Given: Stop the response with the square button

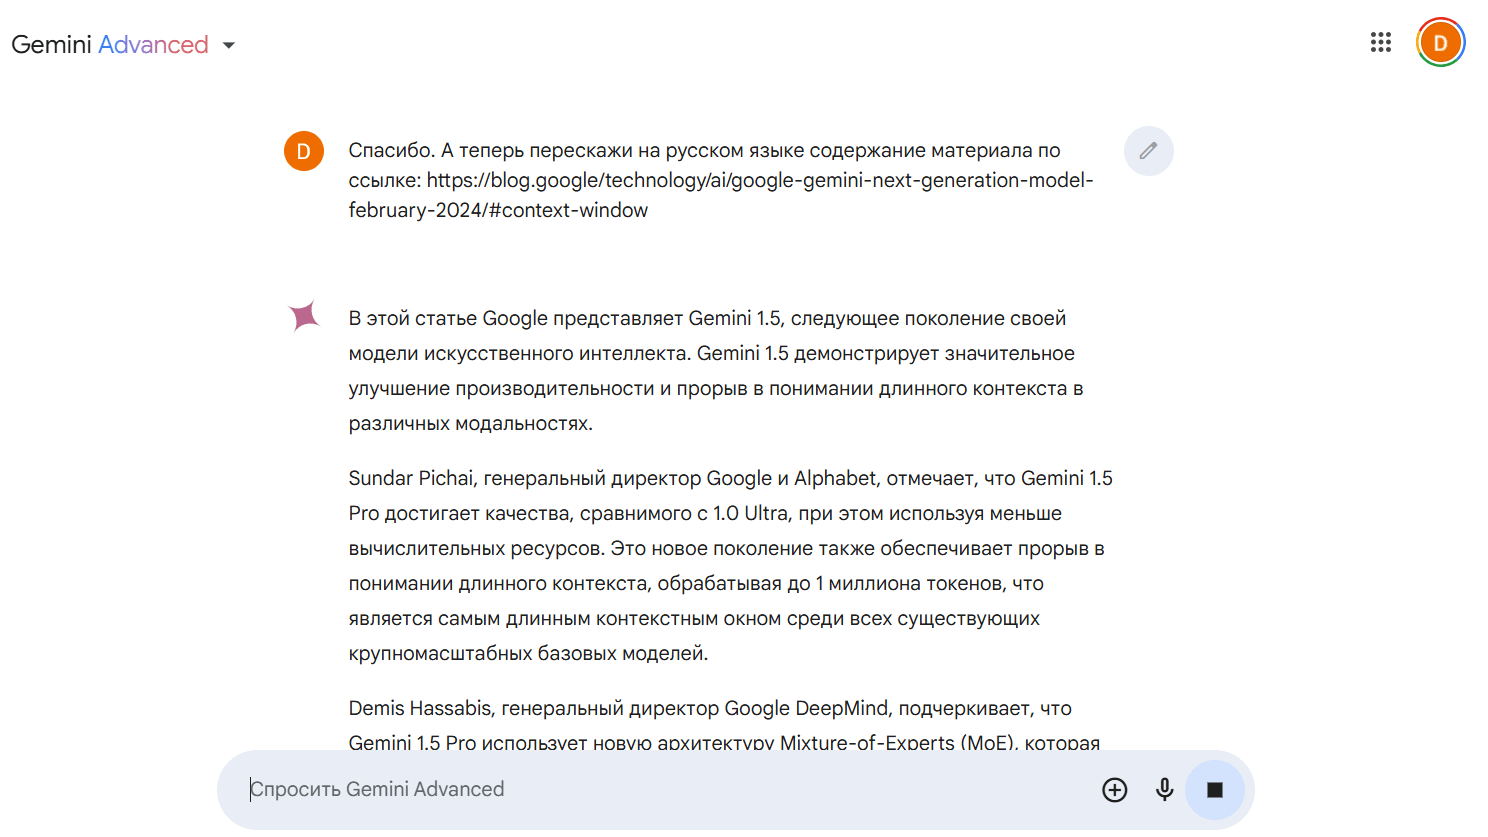Looking at the screenshot, I should click(1214, 790).
